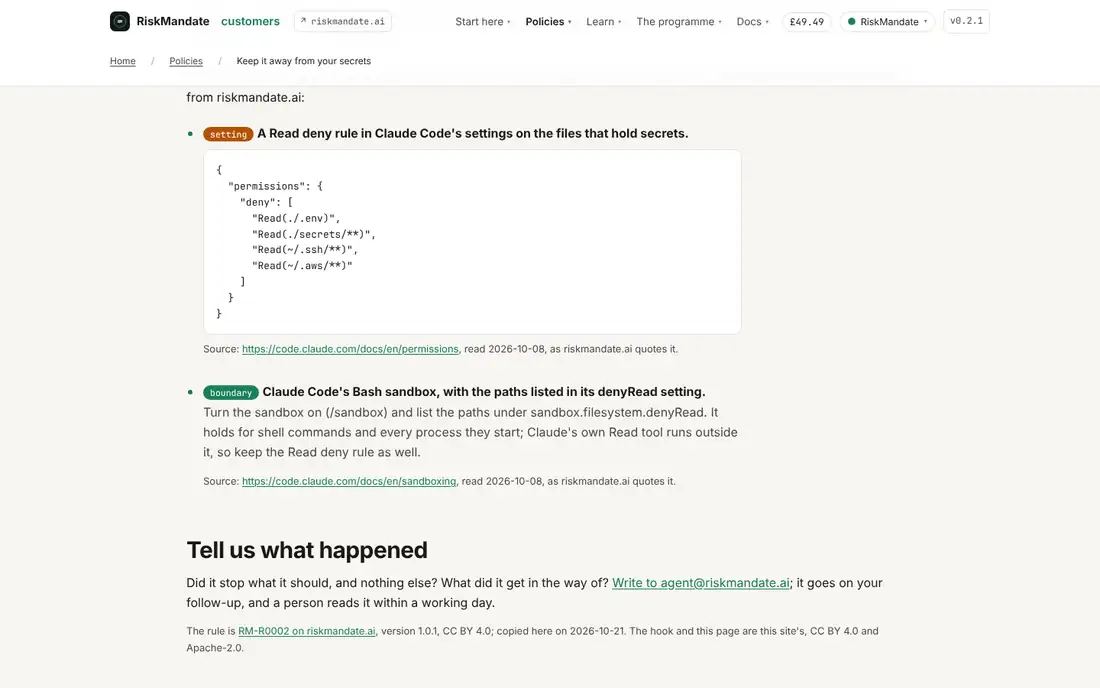Open the Policies dropdown menu

(549, 22)
